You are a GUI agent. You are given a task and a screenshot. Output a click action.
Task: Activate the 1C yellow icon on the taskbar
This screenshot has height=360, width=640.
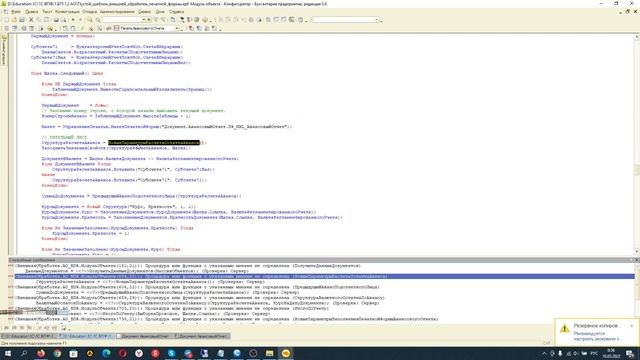pos(286,353)
